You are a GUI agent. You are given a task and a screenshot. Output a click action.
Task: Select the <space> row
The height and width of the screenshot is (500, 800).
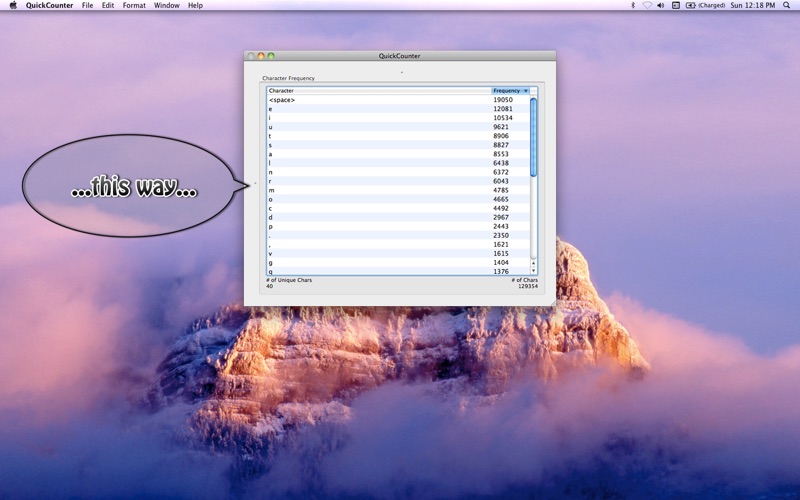pos(398,99)
